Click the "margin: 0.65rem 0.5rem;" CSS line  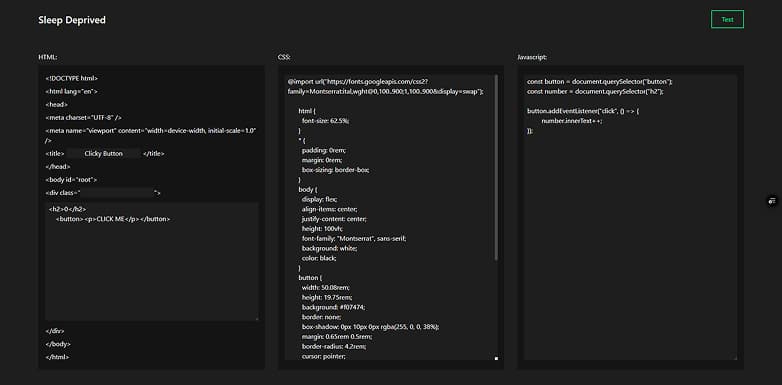pyautogui.click(x=337, y=337)
